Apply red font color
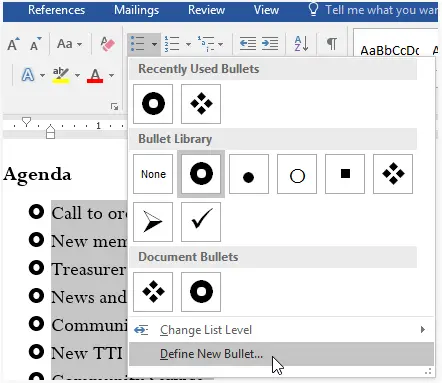 tap(95, 75)
